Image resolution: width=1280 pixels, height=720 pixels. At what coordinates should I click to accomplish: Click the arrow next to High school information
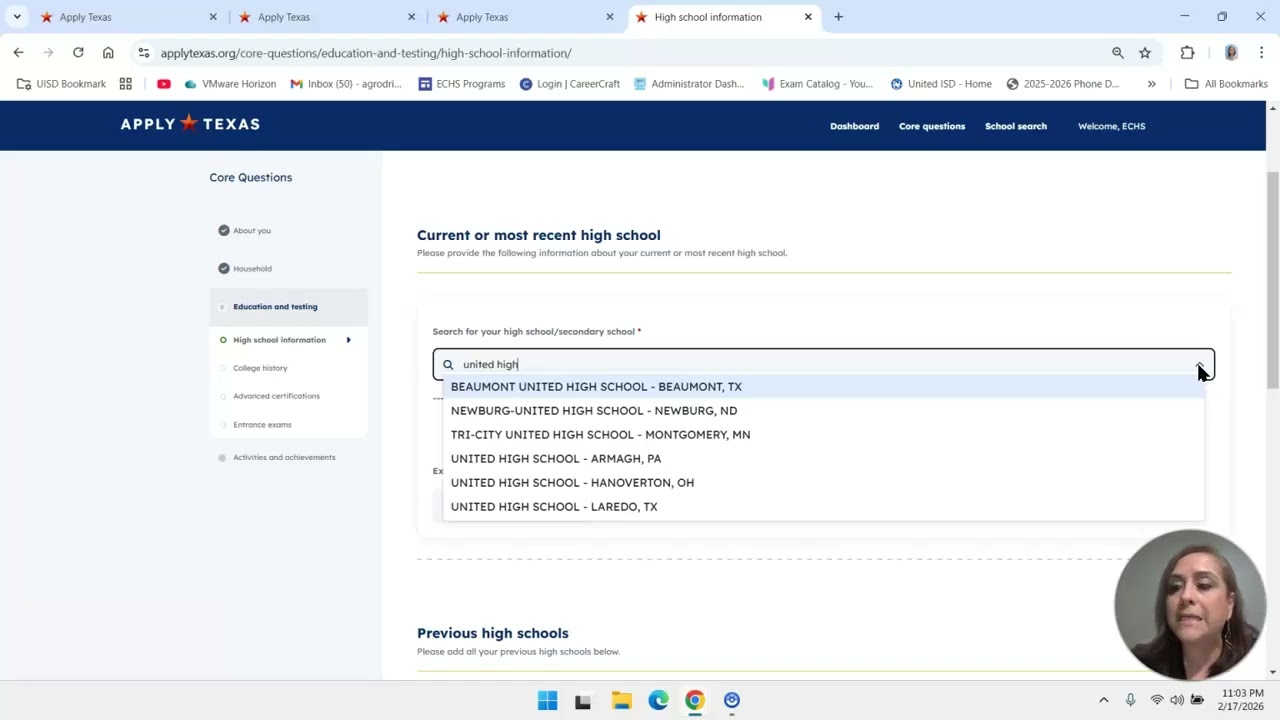coord(348,340)
